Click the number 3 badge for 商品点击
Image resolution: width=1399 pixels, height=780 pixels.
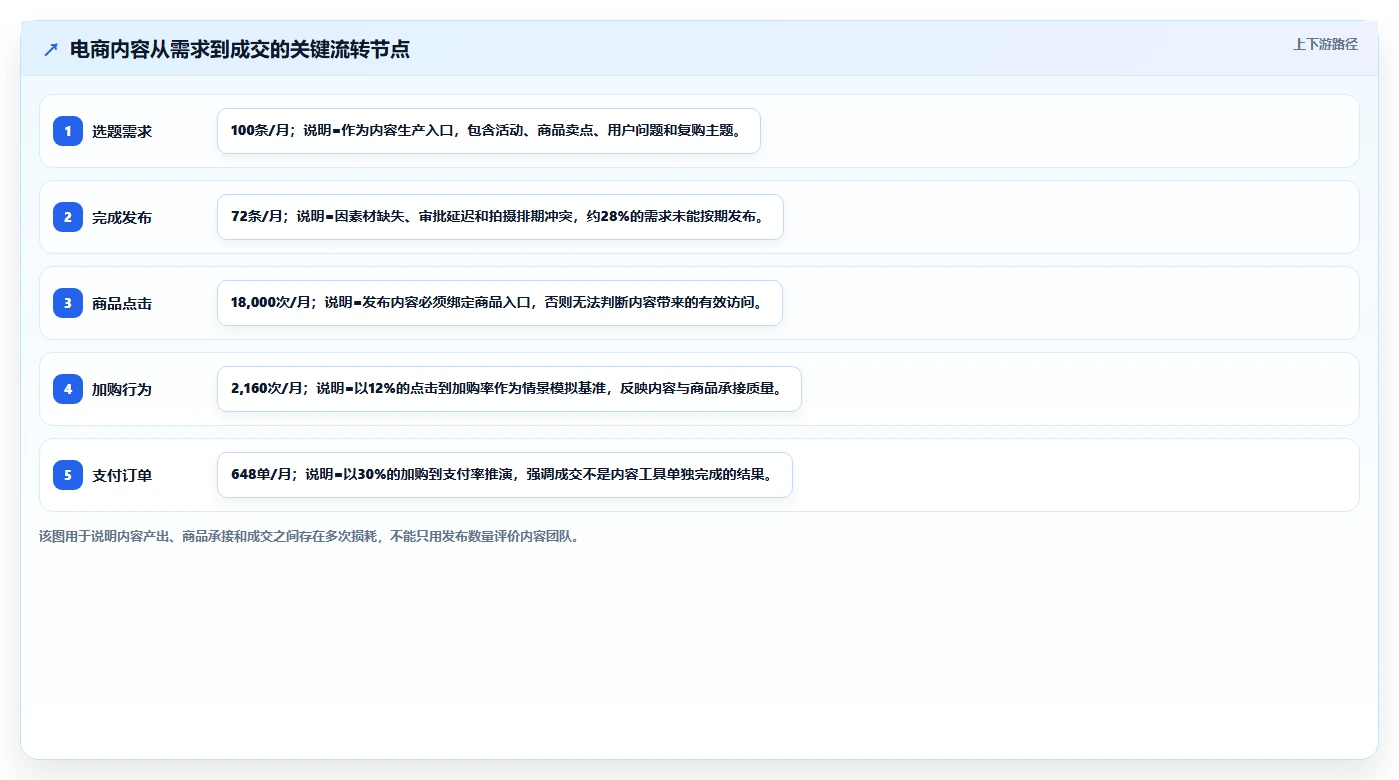pyautogui.click(x=68, y=303)
